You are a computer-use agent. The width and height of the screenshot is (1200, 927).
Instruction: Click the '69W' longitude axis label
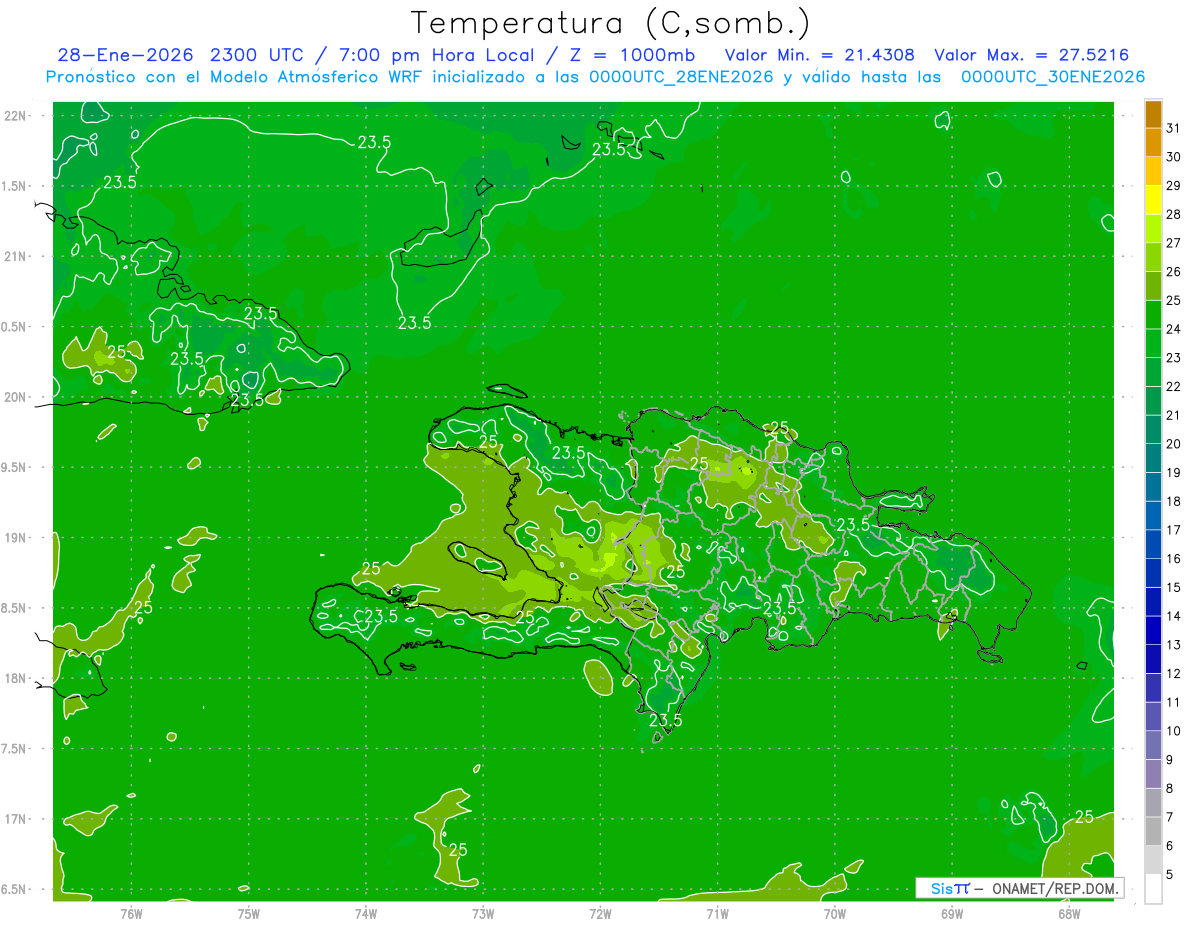[952, 913]
